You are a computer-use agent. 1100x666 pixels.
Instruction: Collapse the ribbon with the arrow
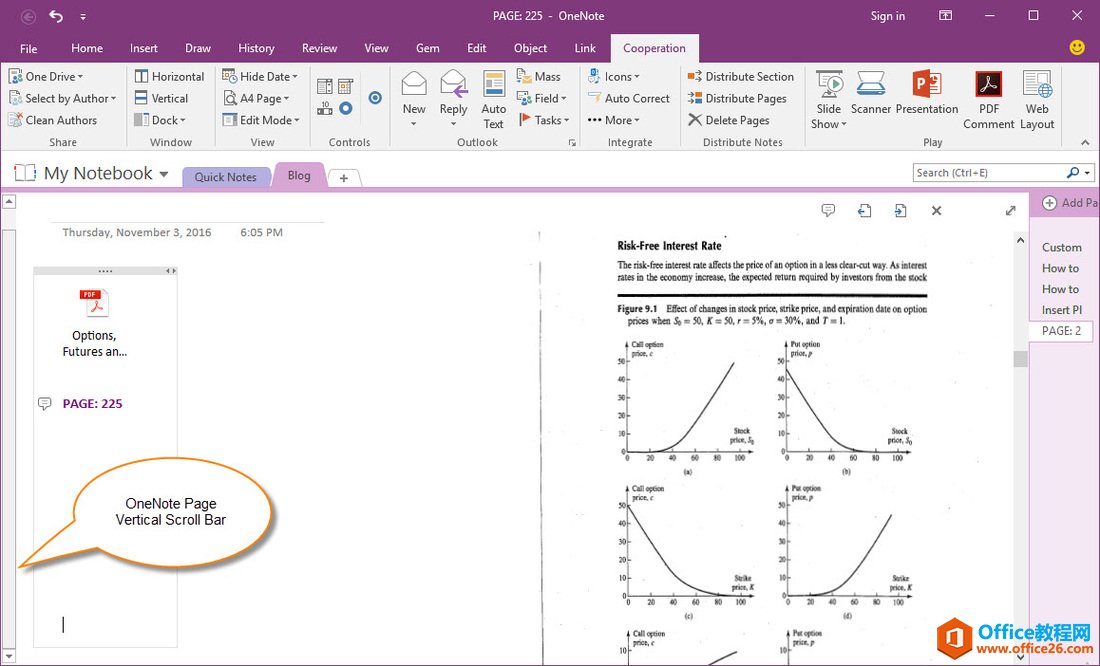tap(1085, 143)
